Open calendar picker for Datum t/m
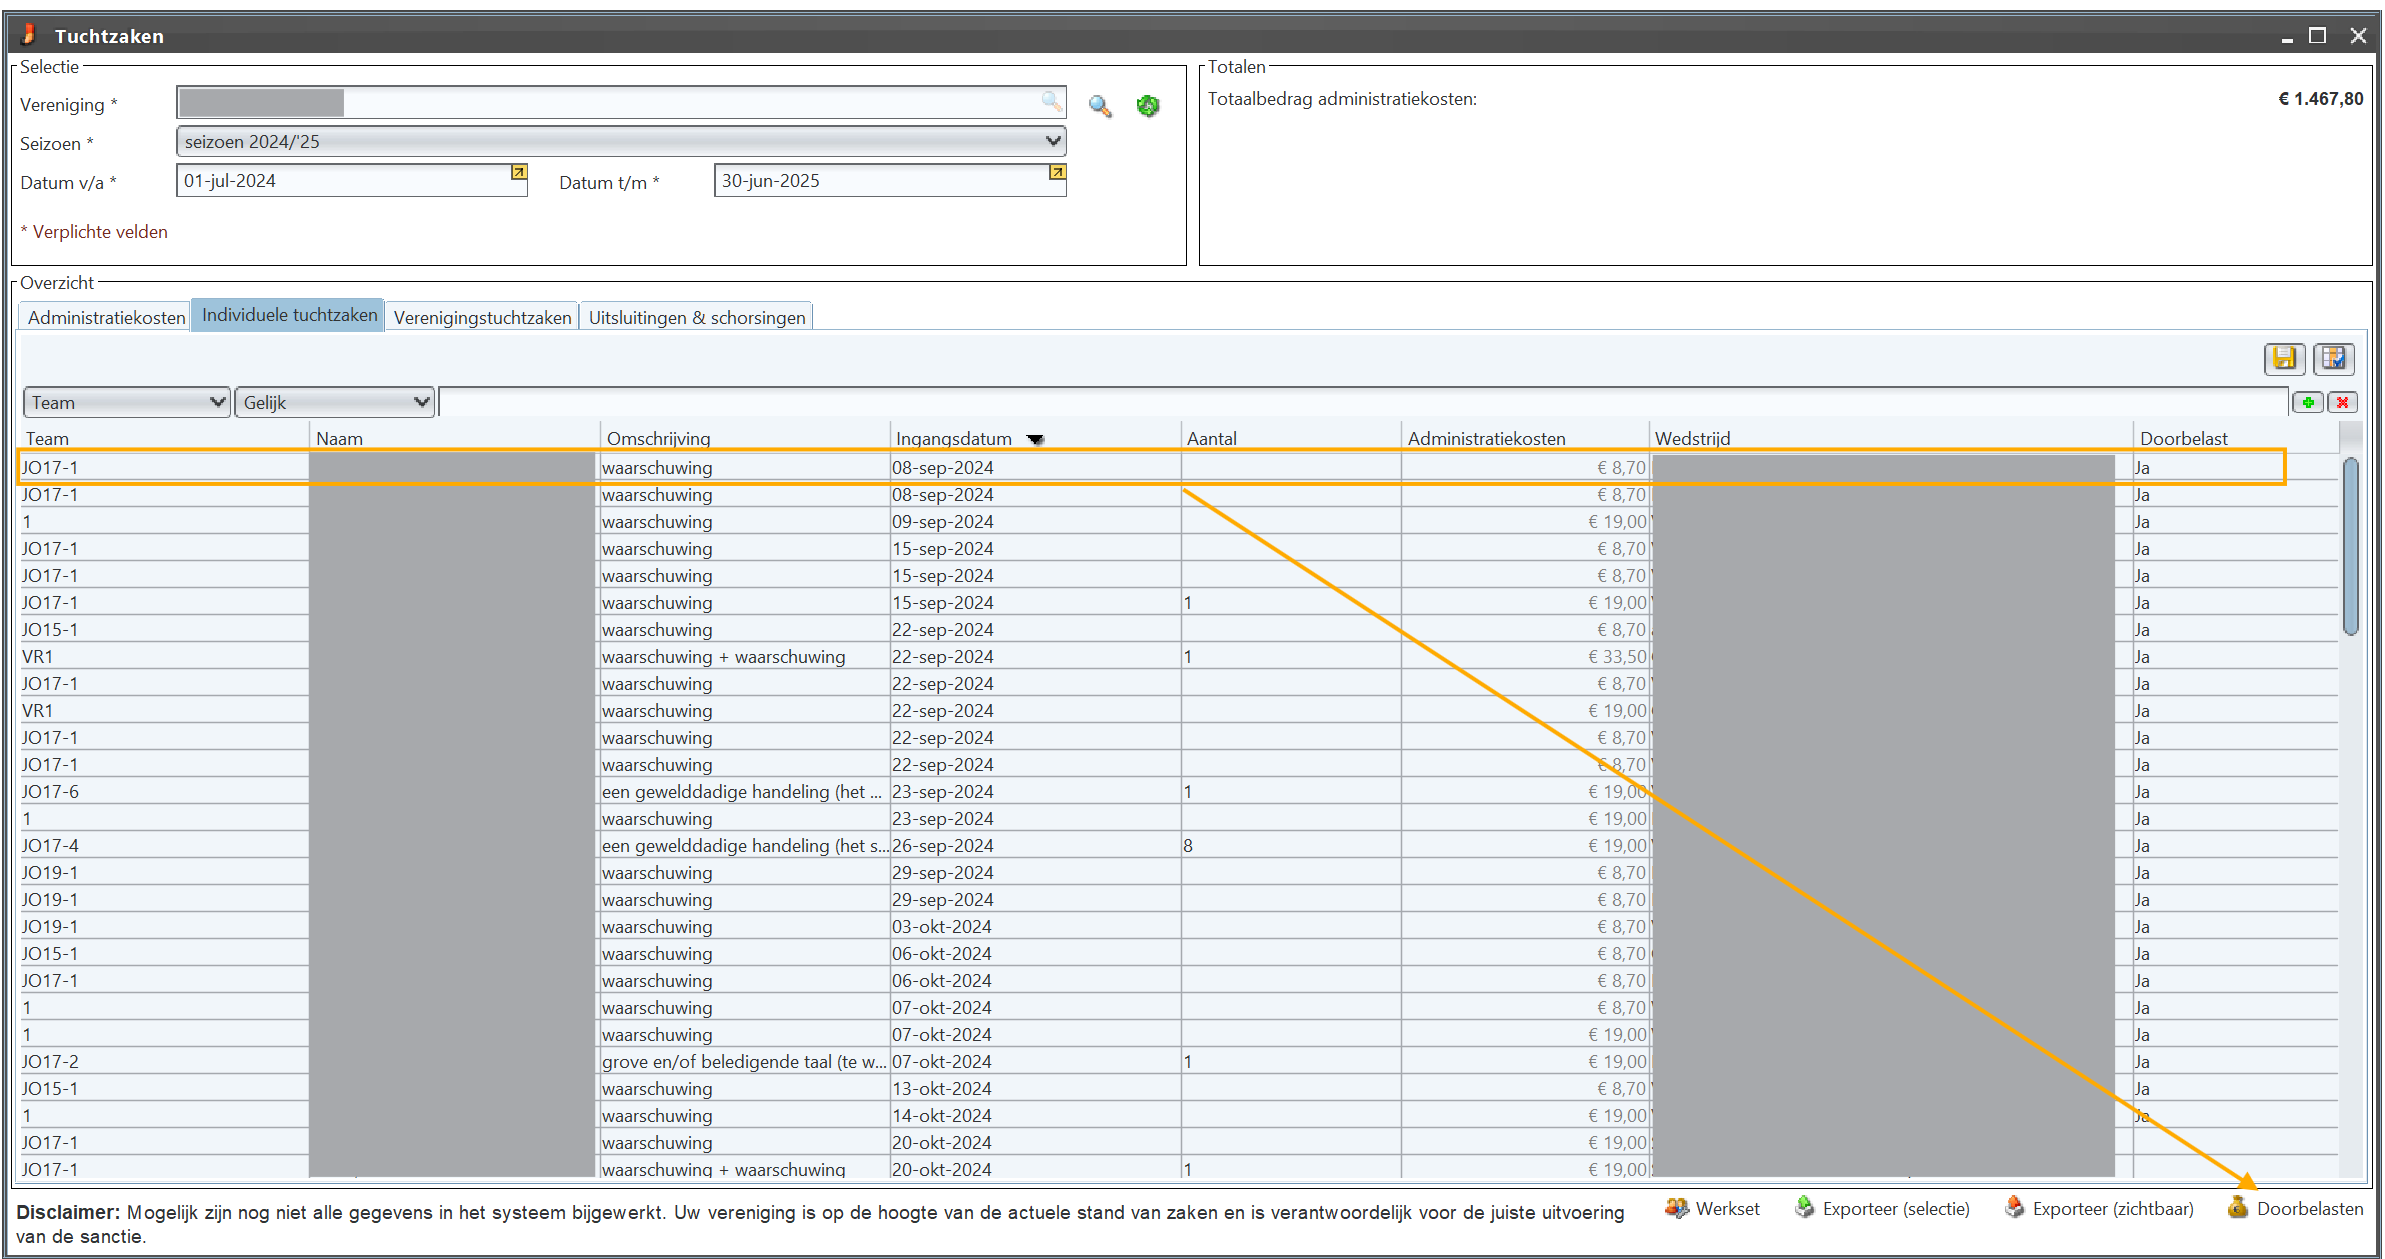This screenshot has height=1259, width=2385. click(1057, 173)
